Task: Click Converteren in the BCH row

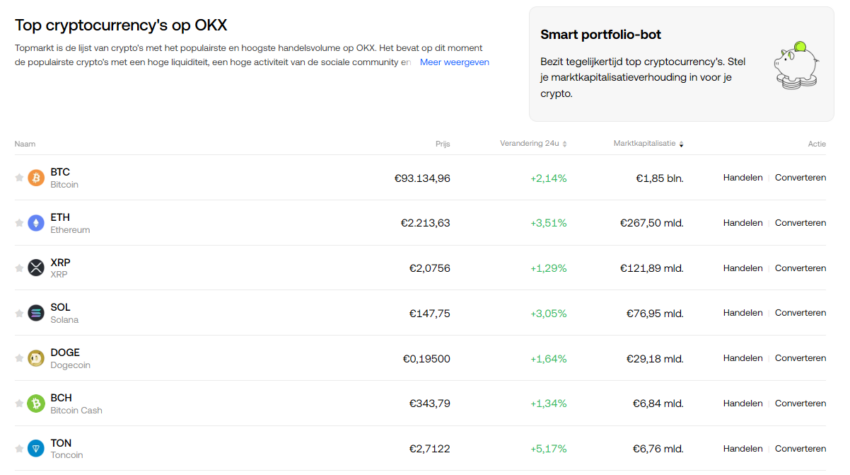Action: click(x=800, y=403)
